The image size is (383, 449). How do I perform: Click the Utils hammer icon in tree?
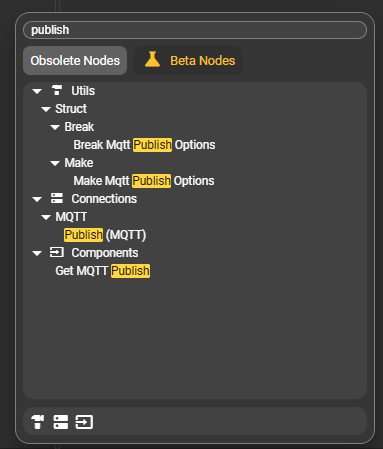57,90
